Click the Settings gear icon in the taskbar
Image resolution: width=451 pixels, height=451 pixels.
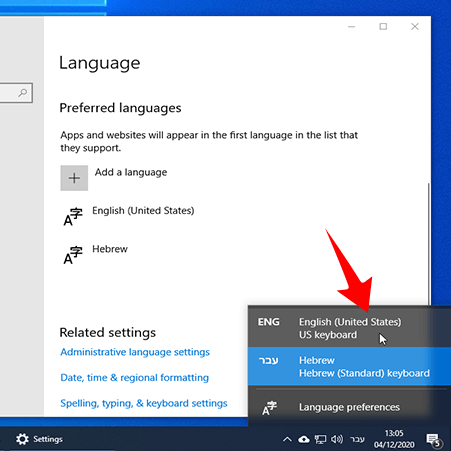22,439
